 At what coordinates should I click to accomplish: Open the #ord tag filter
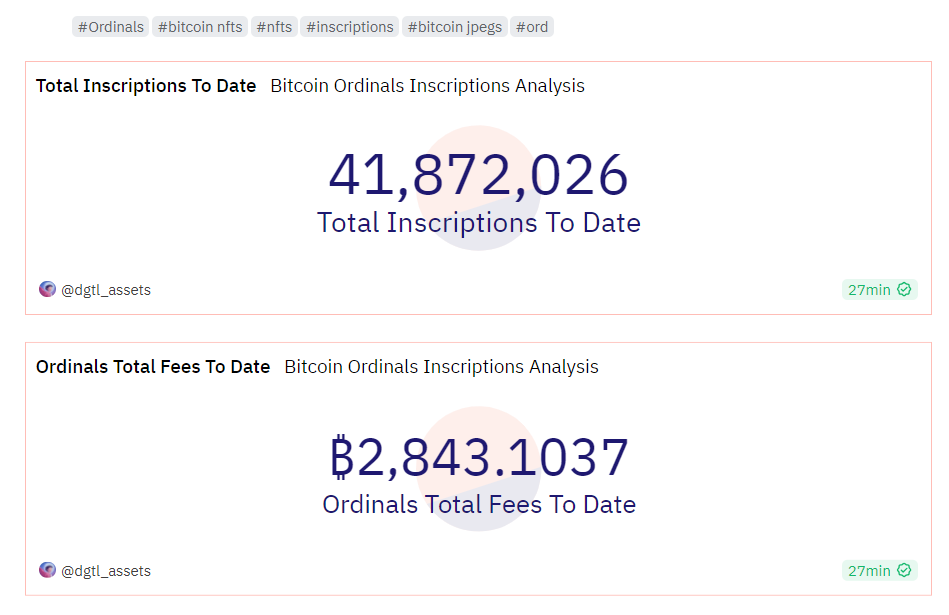[x=532, y=27]
